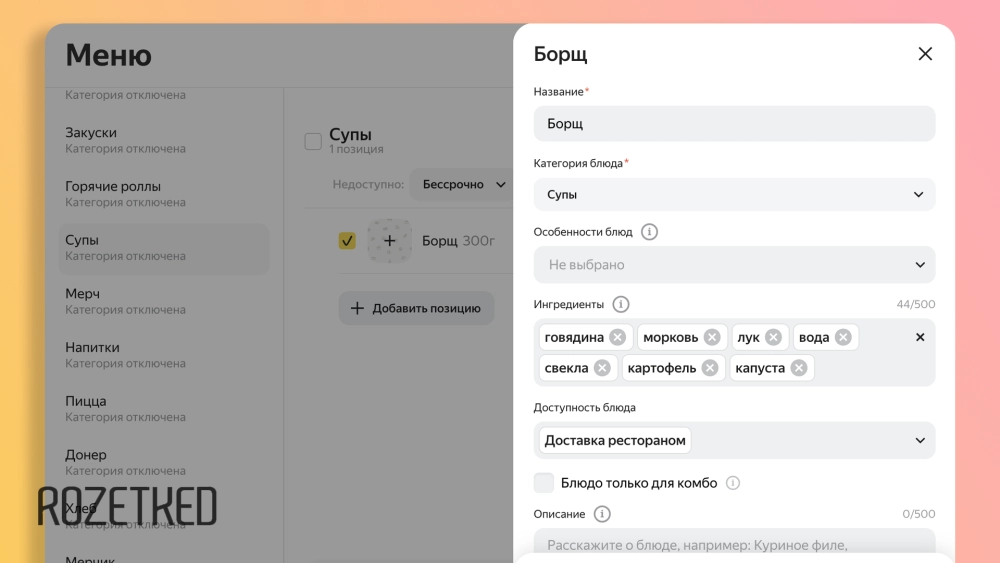Check the Супы category checkbox
Viewport: 1000px width, 563px height.
pyautogui.click(x=313, y=141)
